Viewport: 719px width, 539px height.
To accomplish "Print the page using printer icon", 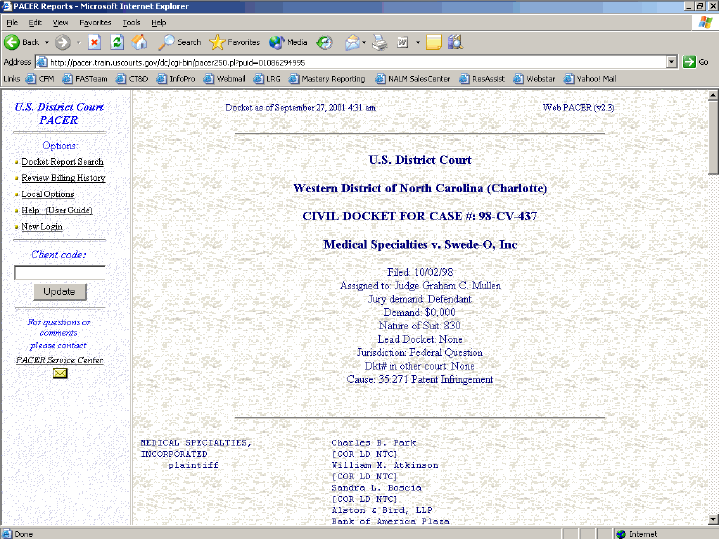I will point(380,43).
